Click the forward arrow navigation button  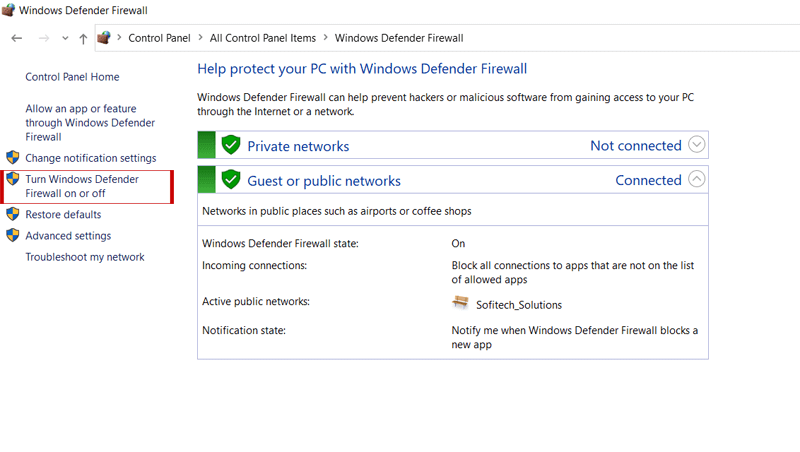(44, 38)
